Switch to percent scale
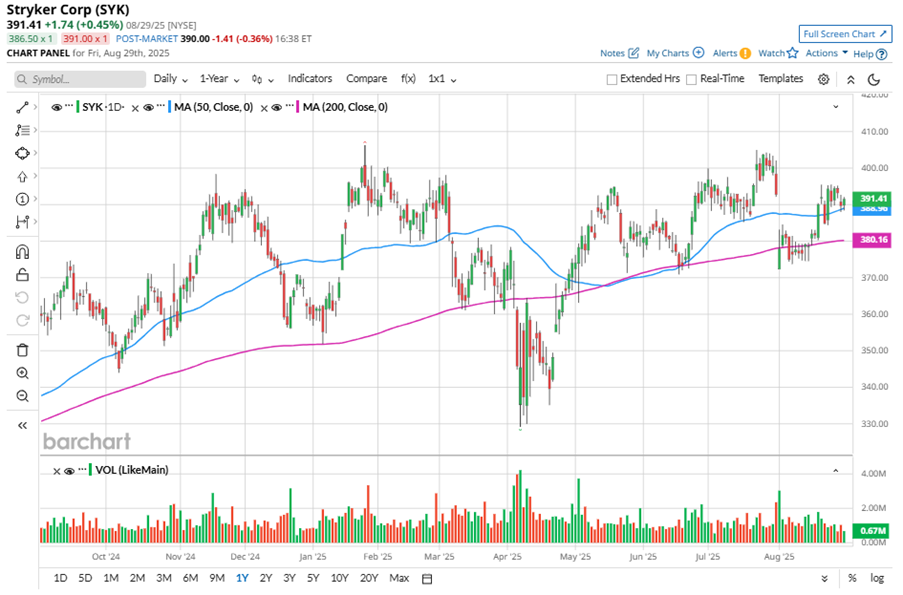The height and width of the screenshot is (595, 903). [852, 578]
